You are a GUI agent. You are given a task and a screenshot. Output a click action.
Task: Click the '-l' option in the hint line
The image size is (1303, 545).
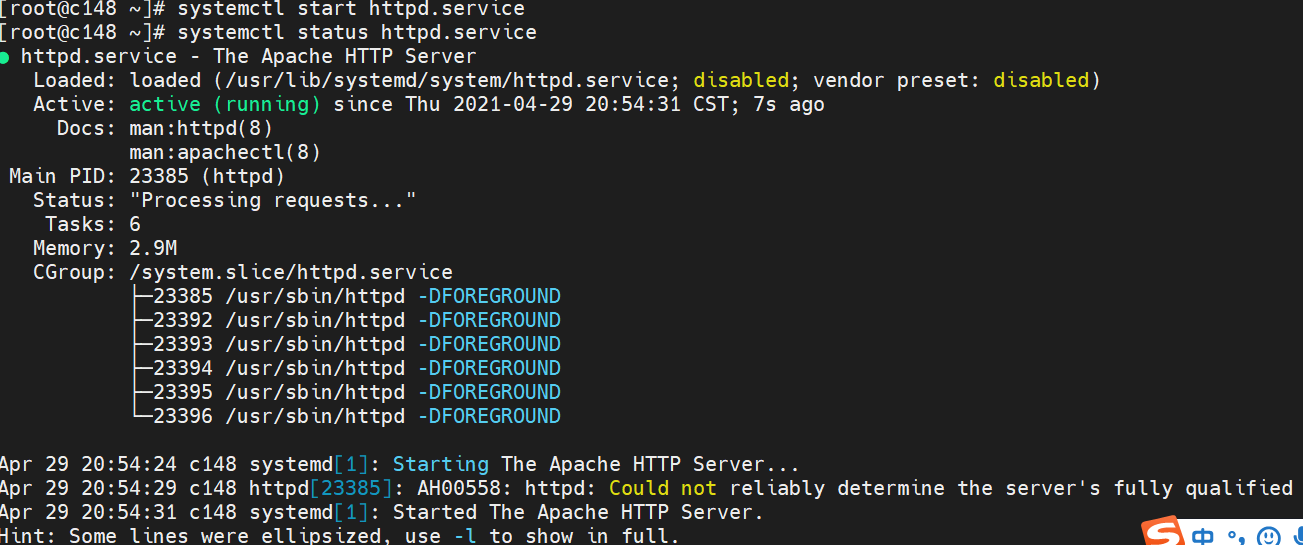(464, 536)
